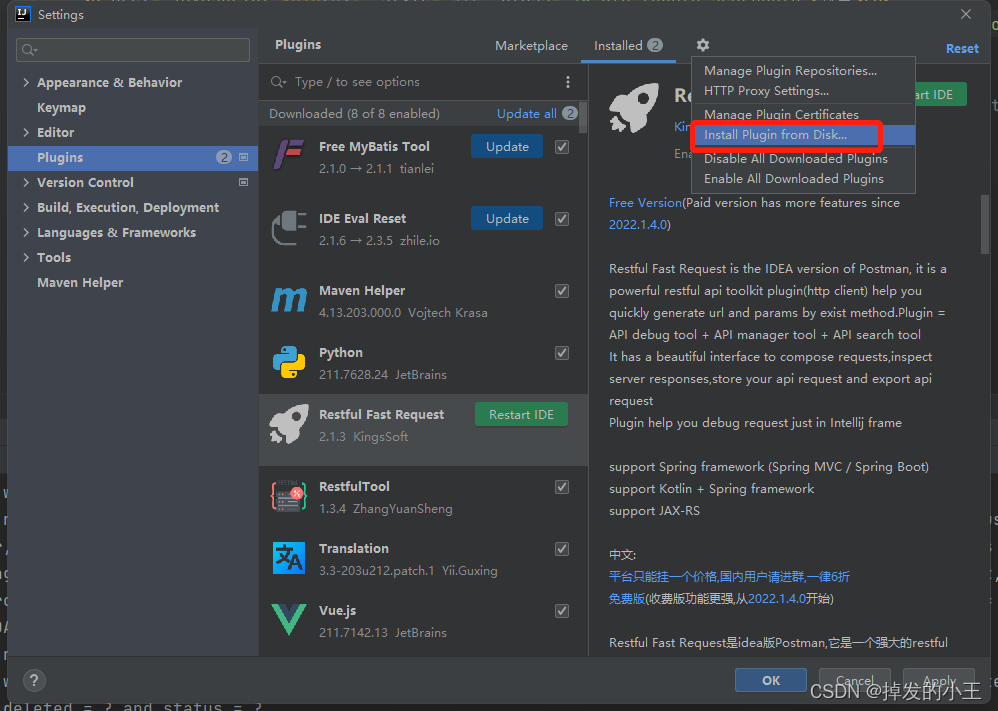Disable the Vue.js plugin checkbox
The height and width of the screenshot is (711, 998).
click(x=562, y=611)
